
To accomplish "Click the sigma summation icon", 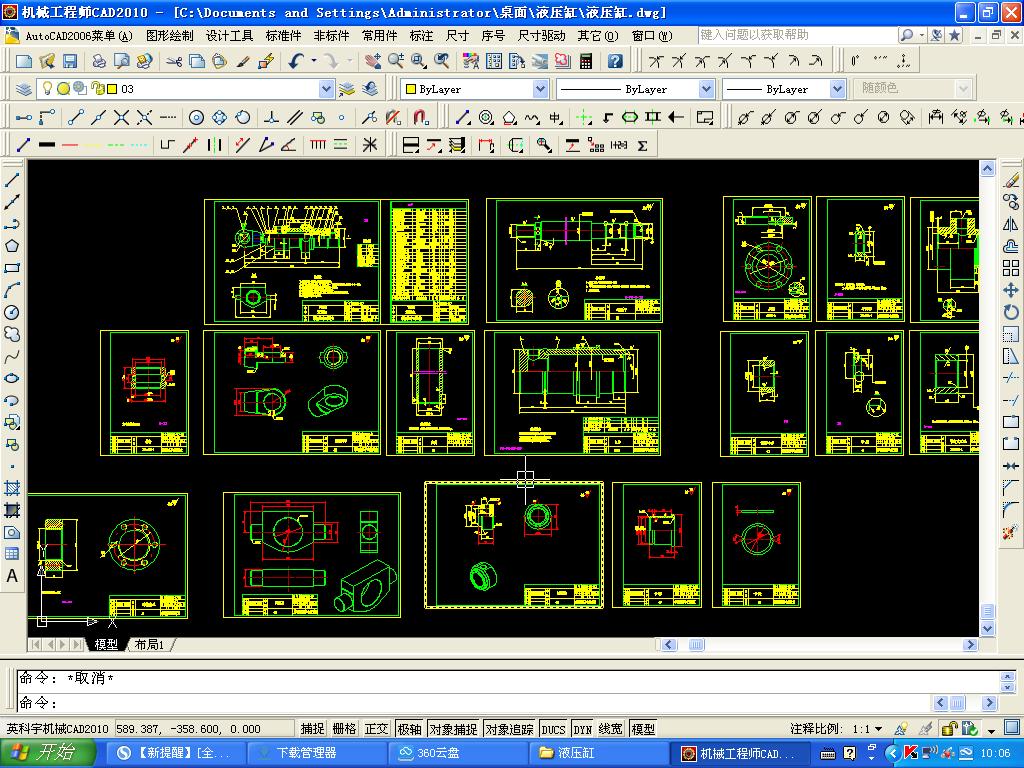I will point(643,145).
